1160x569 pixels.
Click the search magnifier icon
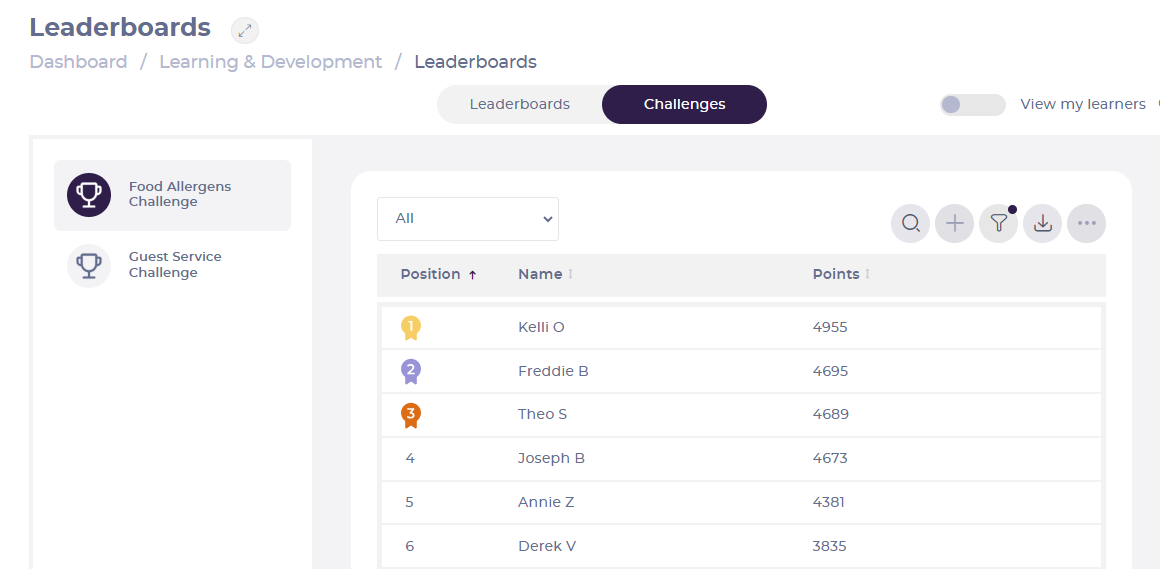click(910, 223)
